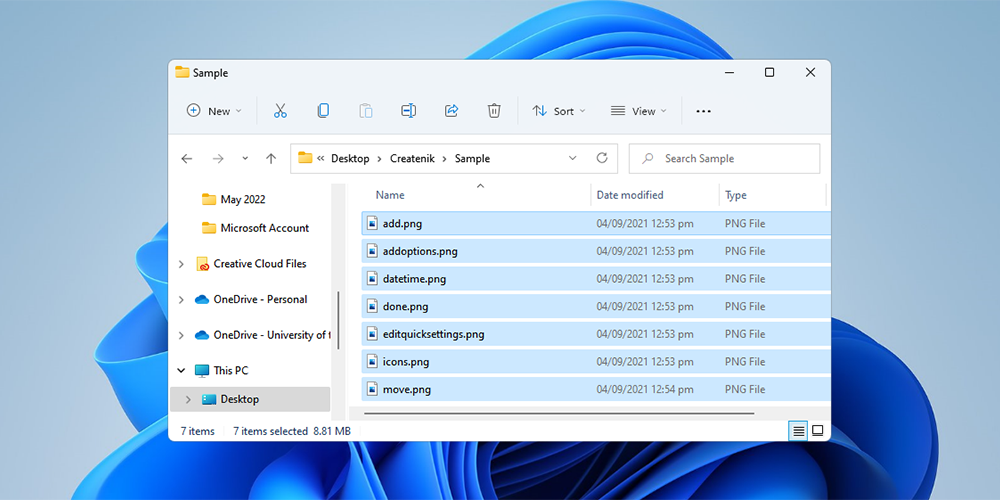Select Createnik in the address breadcrumb
This screenshot has height=500, width=1000.
tap(412, 159)
